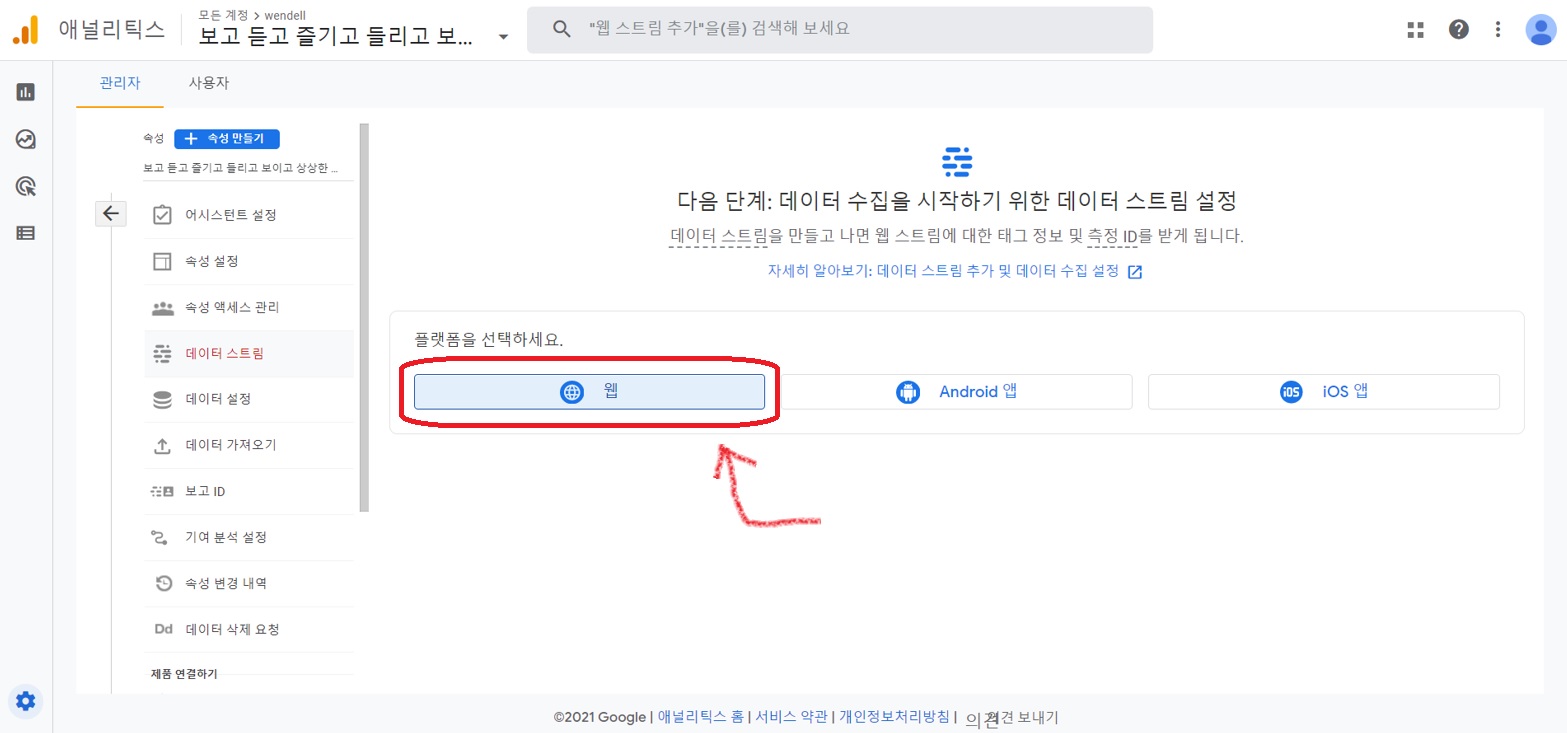Open the three-dot more options menu
Screen dimensions: 1567x733
(1498, 30)
